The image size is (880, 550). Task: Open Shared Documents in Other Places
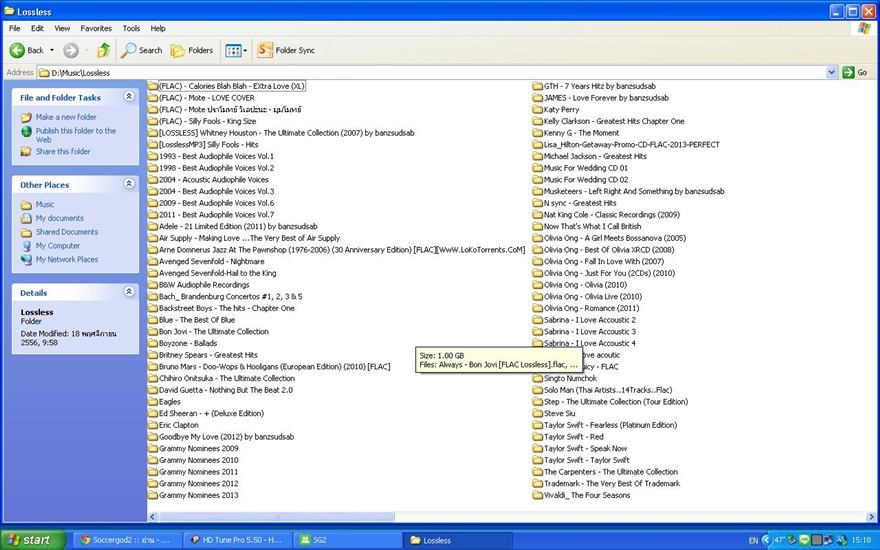pyautogui.click(x=67, y=232)
